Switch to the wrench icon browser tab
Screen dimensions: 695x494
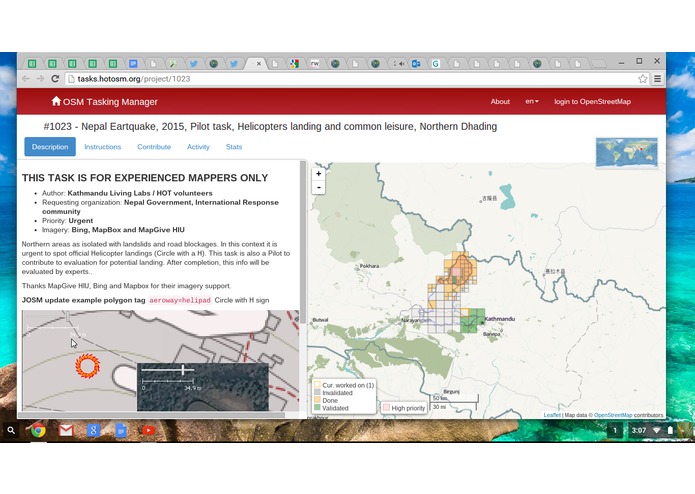click(x=173, y=64)
